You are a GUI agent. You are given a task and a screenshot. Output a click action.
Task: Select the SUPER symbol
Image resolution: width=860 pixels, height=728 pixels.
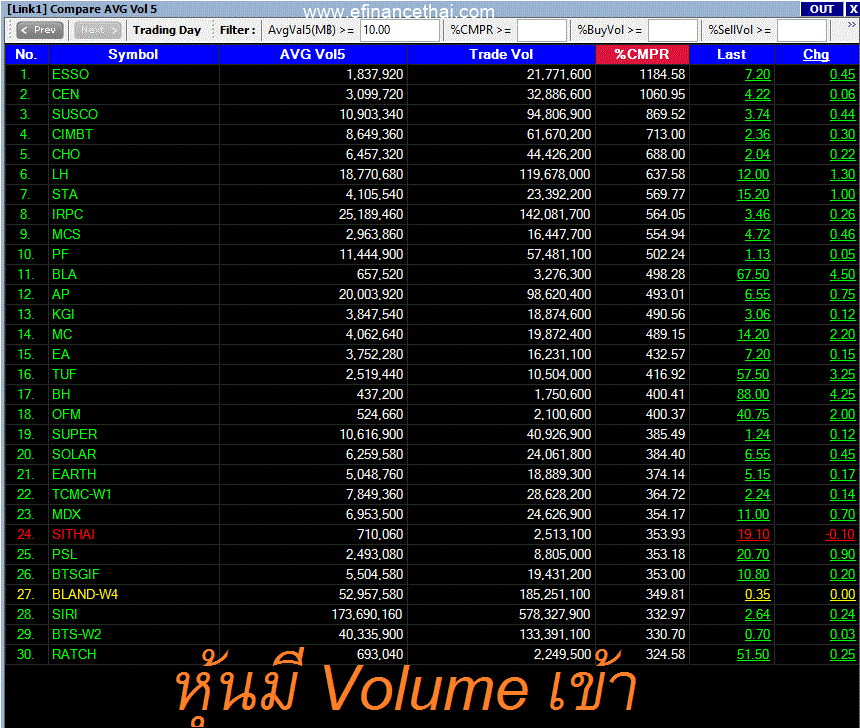(x=75, y=434)
